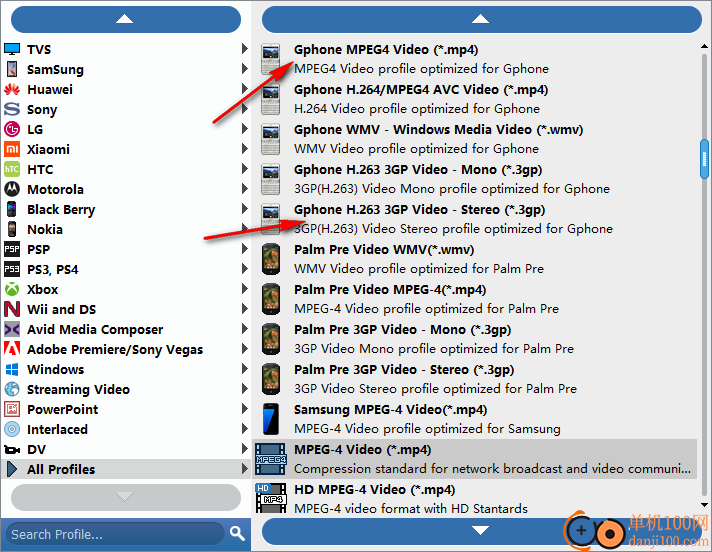Image resolution: width=712 pixels, height=552 pixels.
Task: Select Gphone H.264/MPEG4 AVC Video profile
Action: point(475,99)
